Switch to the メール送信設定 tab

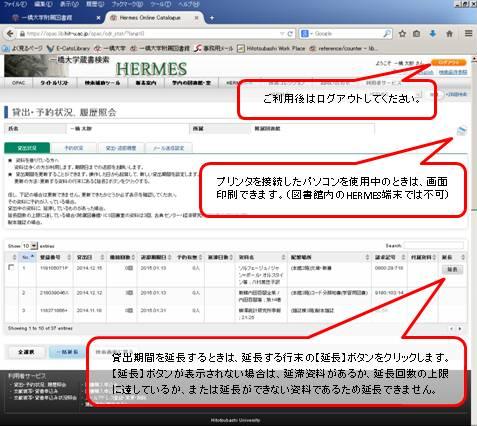click(x=169, y=148)
